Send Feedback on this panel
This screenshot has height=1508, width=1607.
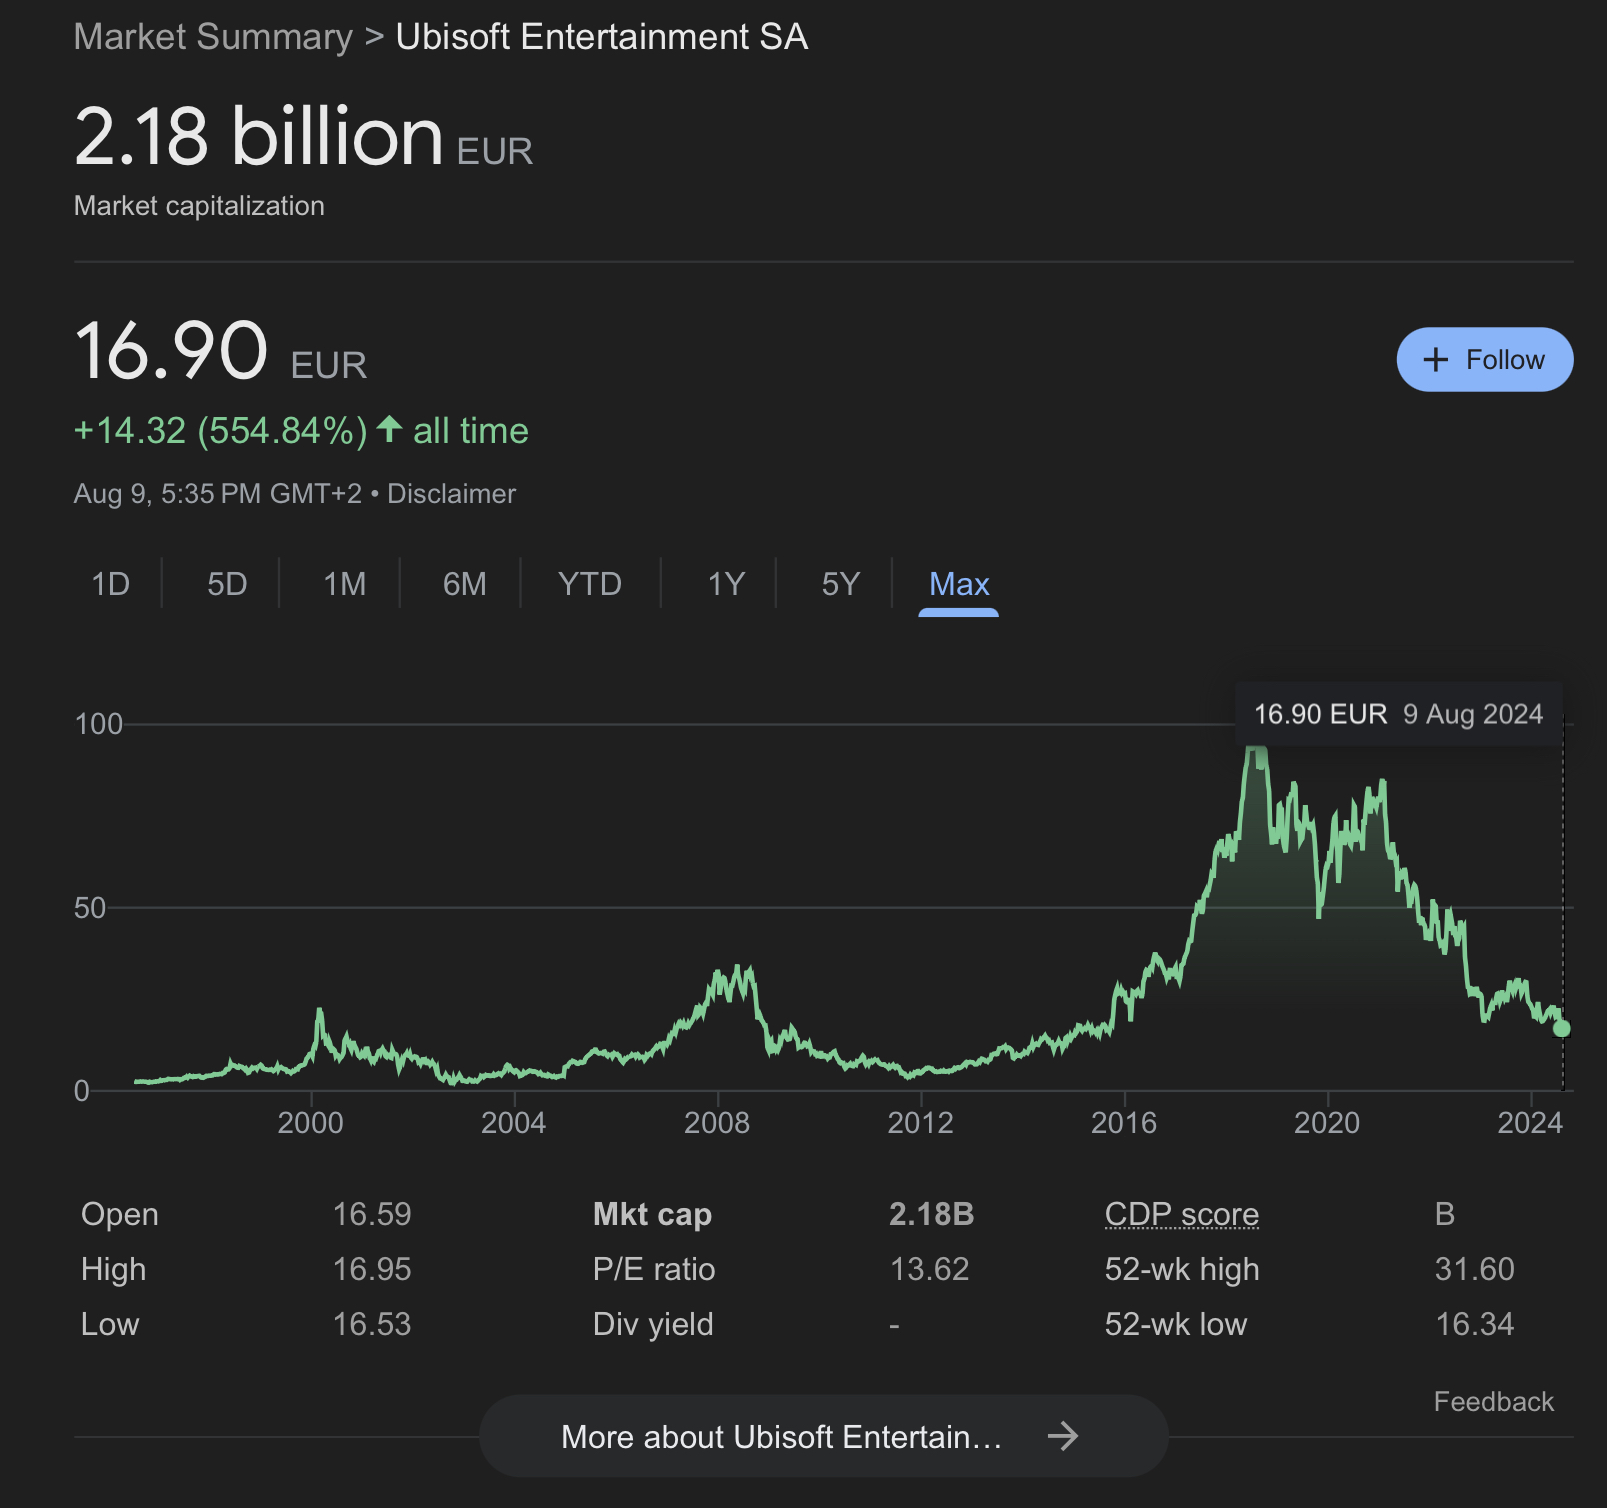click(x=1493, y=1401)
